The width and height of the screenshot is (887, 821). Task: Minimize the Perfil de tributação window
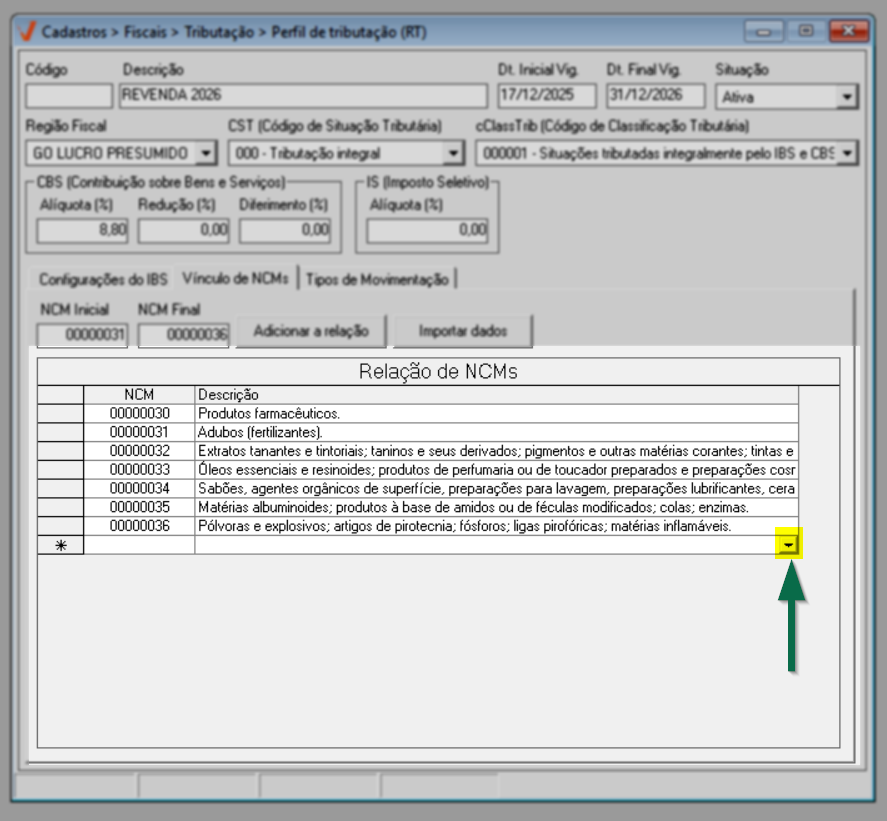coord(769,32)
